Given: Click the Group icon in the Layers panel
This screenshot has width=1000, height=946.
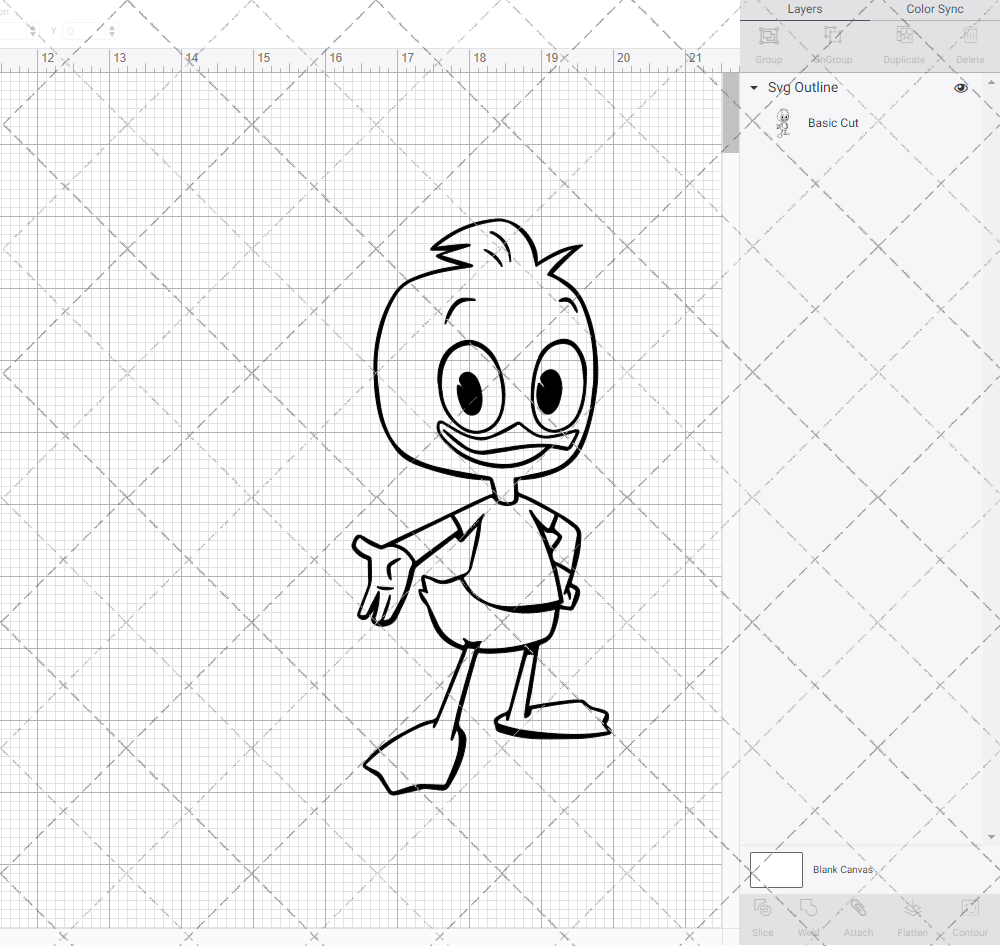Looking at the screenshot, I should [768, 40].
